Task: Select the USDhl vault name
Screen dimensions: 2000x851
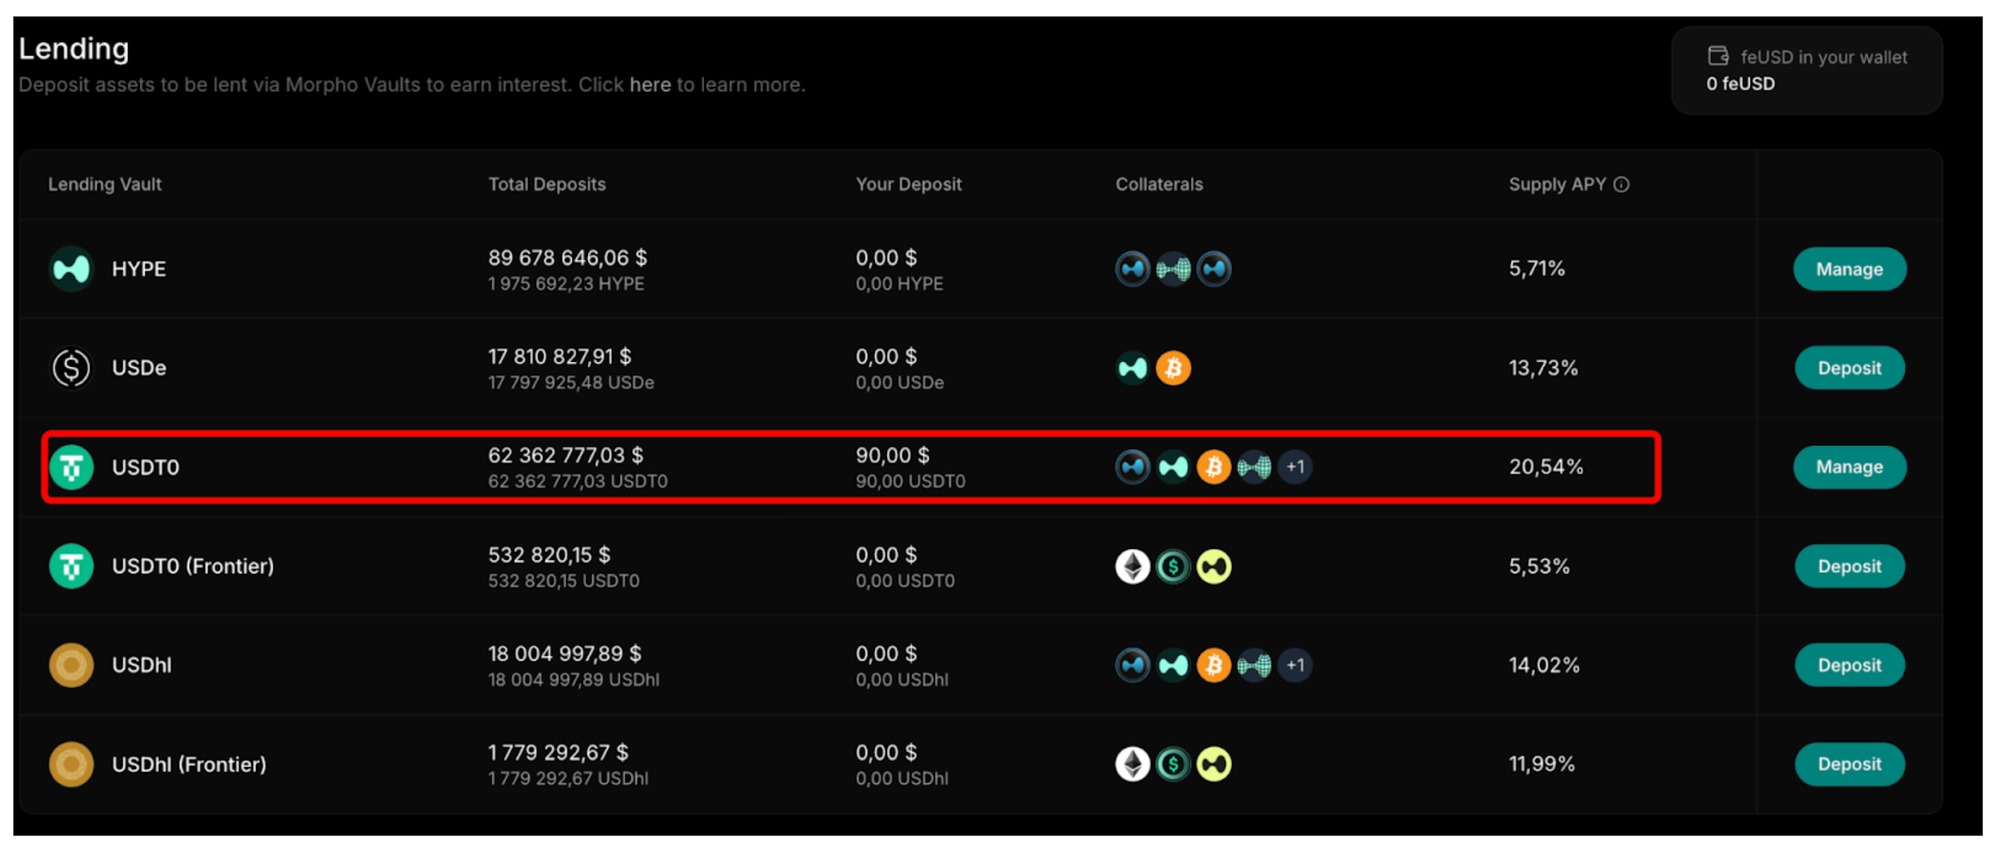Action: click(x=141, y=665)
